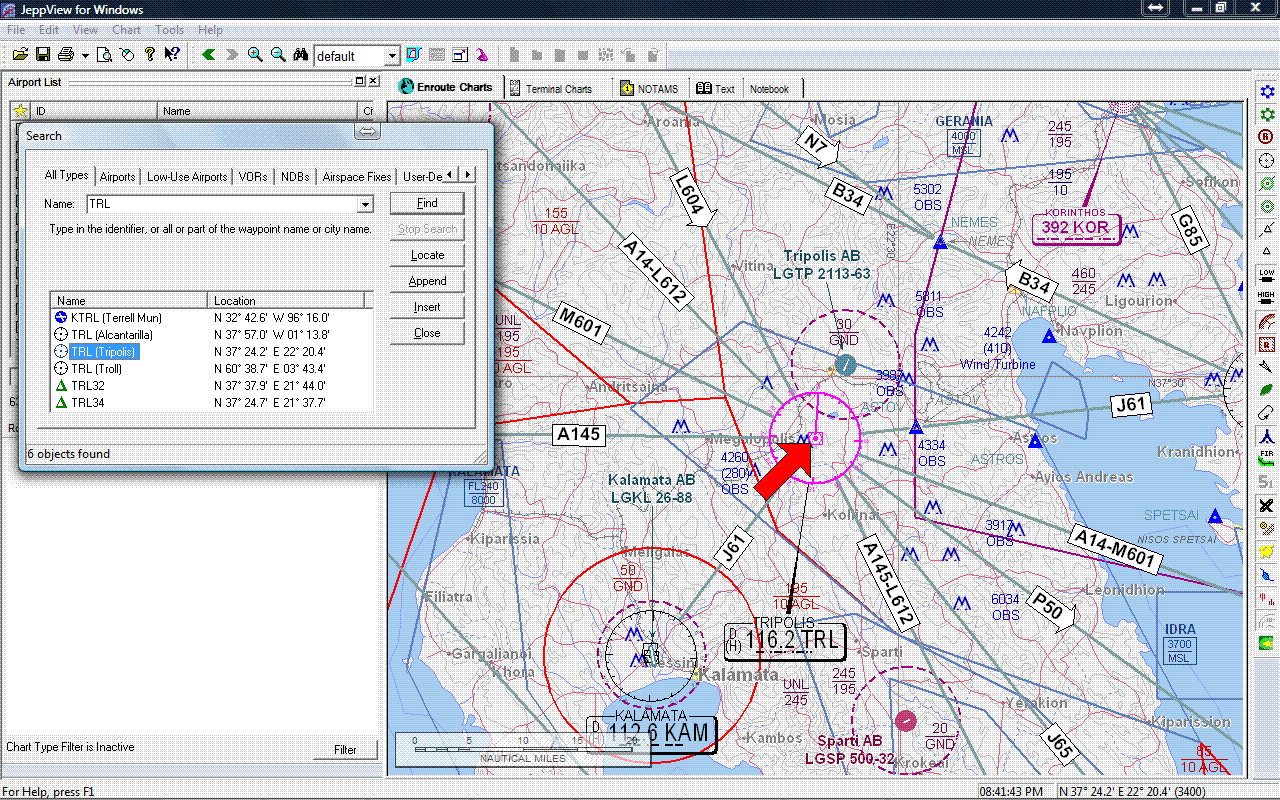Image resolution: width=1280 pixels, height=800 pixels.
Task: Open the print options dropdown arrow
Action: coord(85,55)
